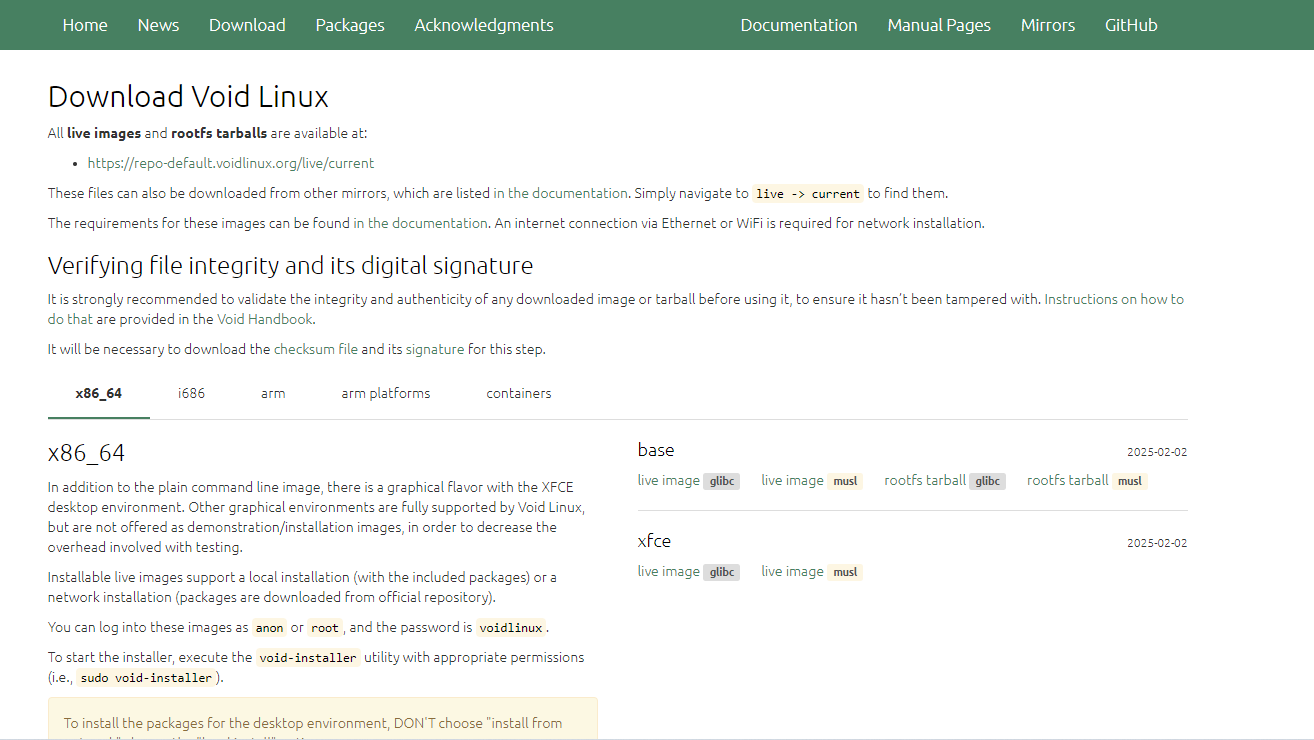Open the GitHub navigation link
This screenshot has width=1314, height=740.
pos(1131,25)
